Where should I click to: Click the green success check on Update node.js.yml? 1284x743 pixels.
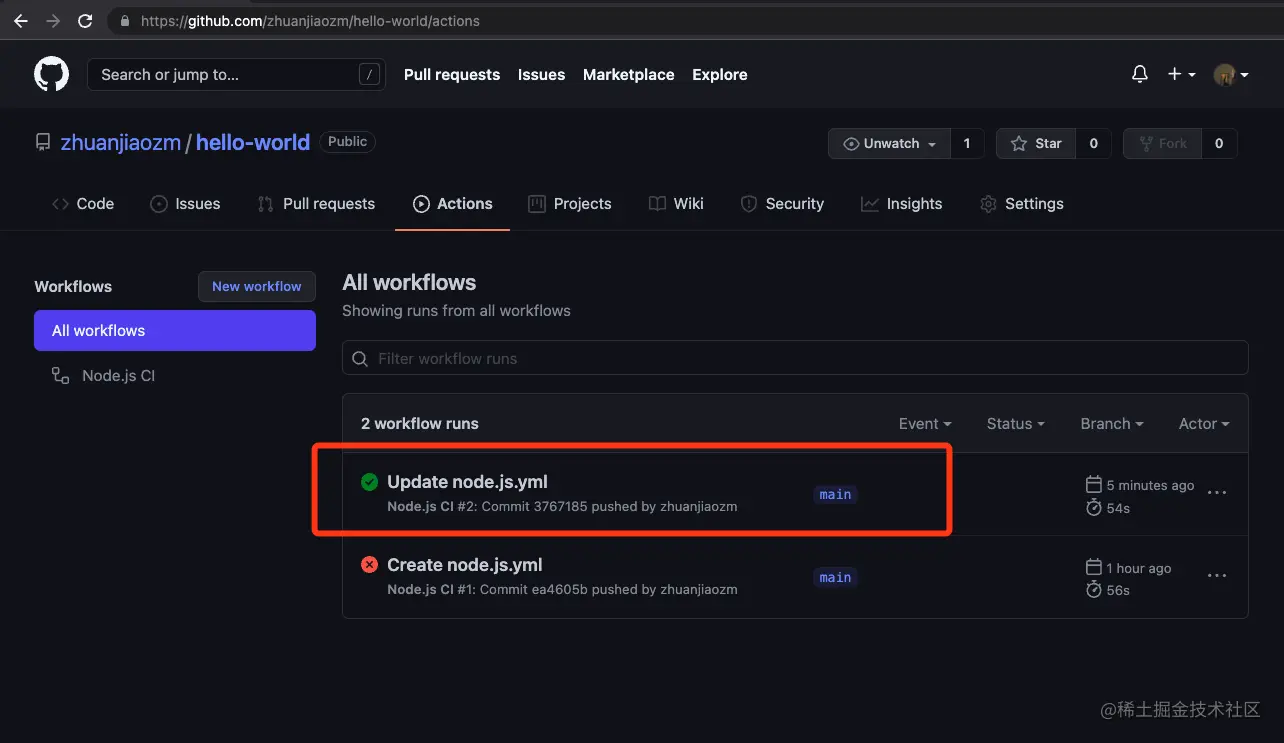tap(369, 482)
